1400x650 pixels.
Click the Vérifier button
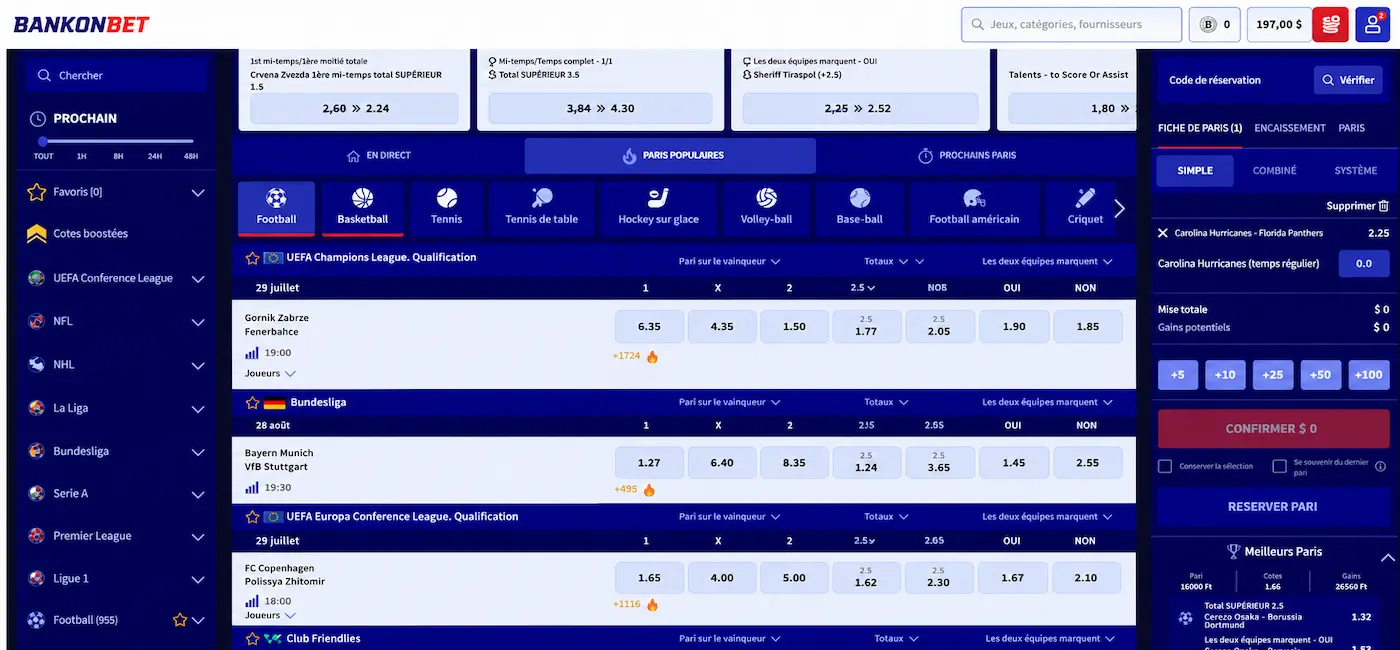(1348, 80)
